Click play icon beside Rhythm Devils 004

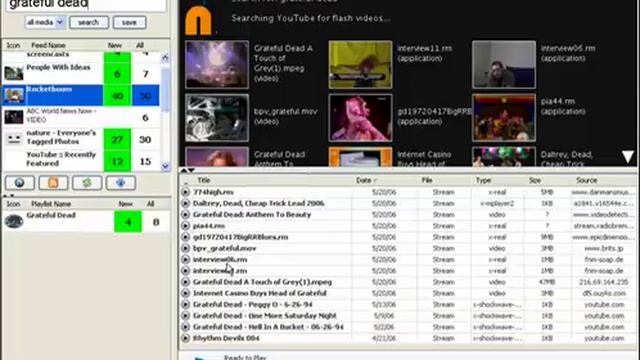185,338
